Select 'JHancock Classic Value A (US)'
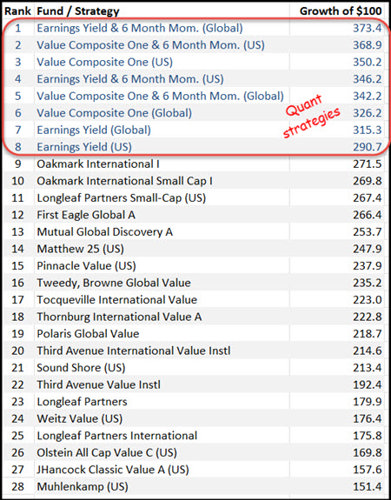 (x=113, y=470)
